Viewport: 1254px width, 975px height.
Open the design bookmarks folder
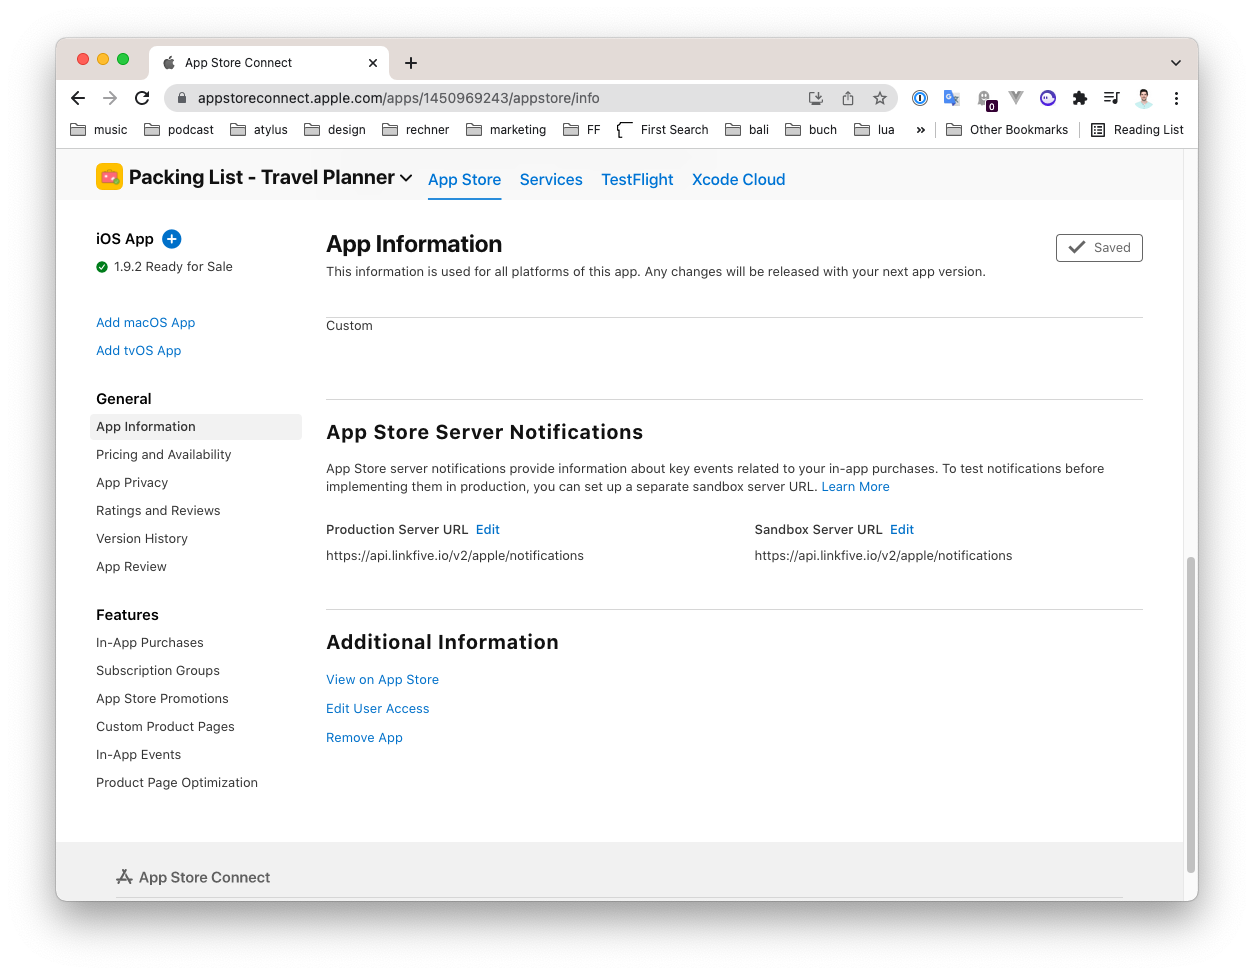pyautogui.click(x=335, y=130)
